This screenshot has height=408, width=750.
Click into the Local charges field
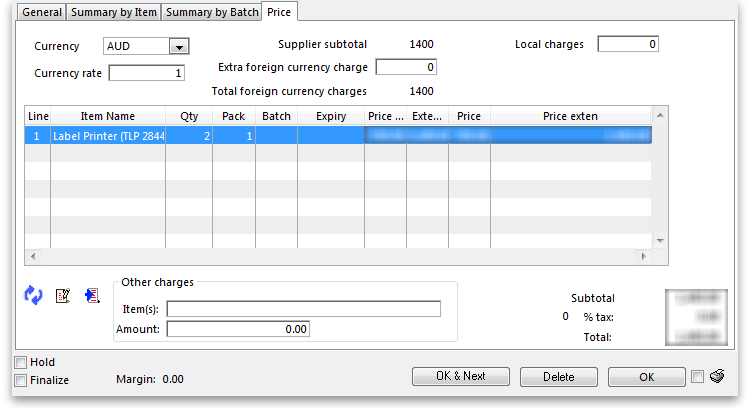coord(628,44)
